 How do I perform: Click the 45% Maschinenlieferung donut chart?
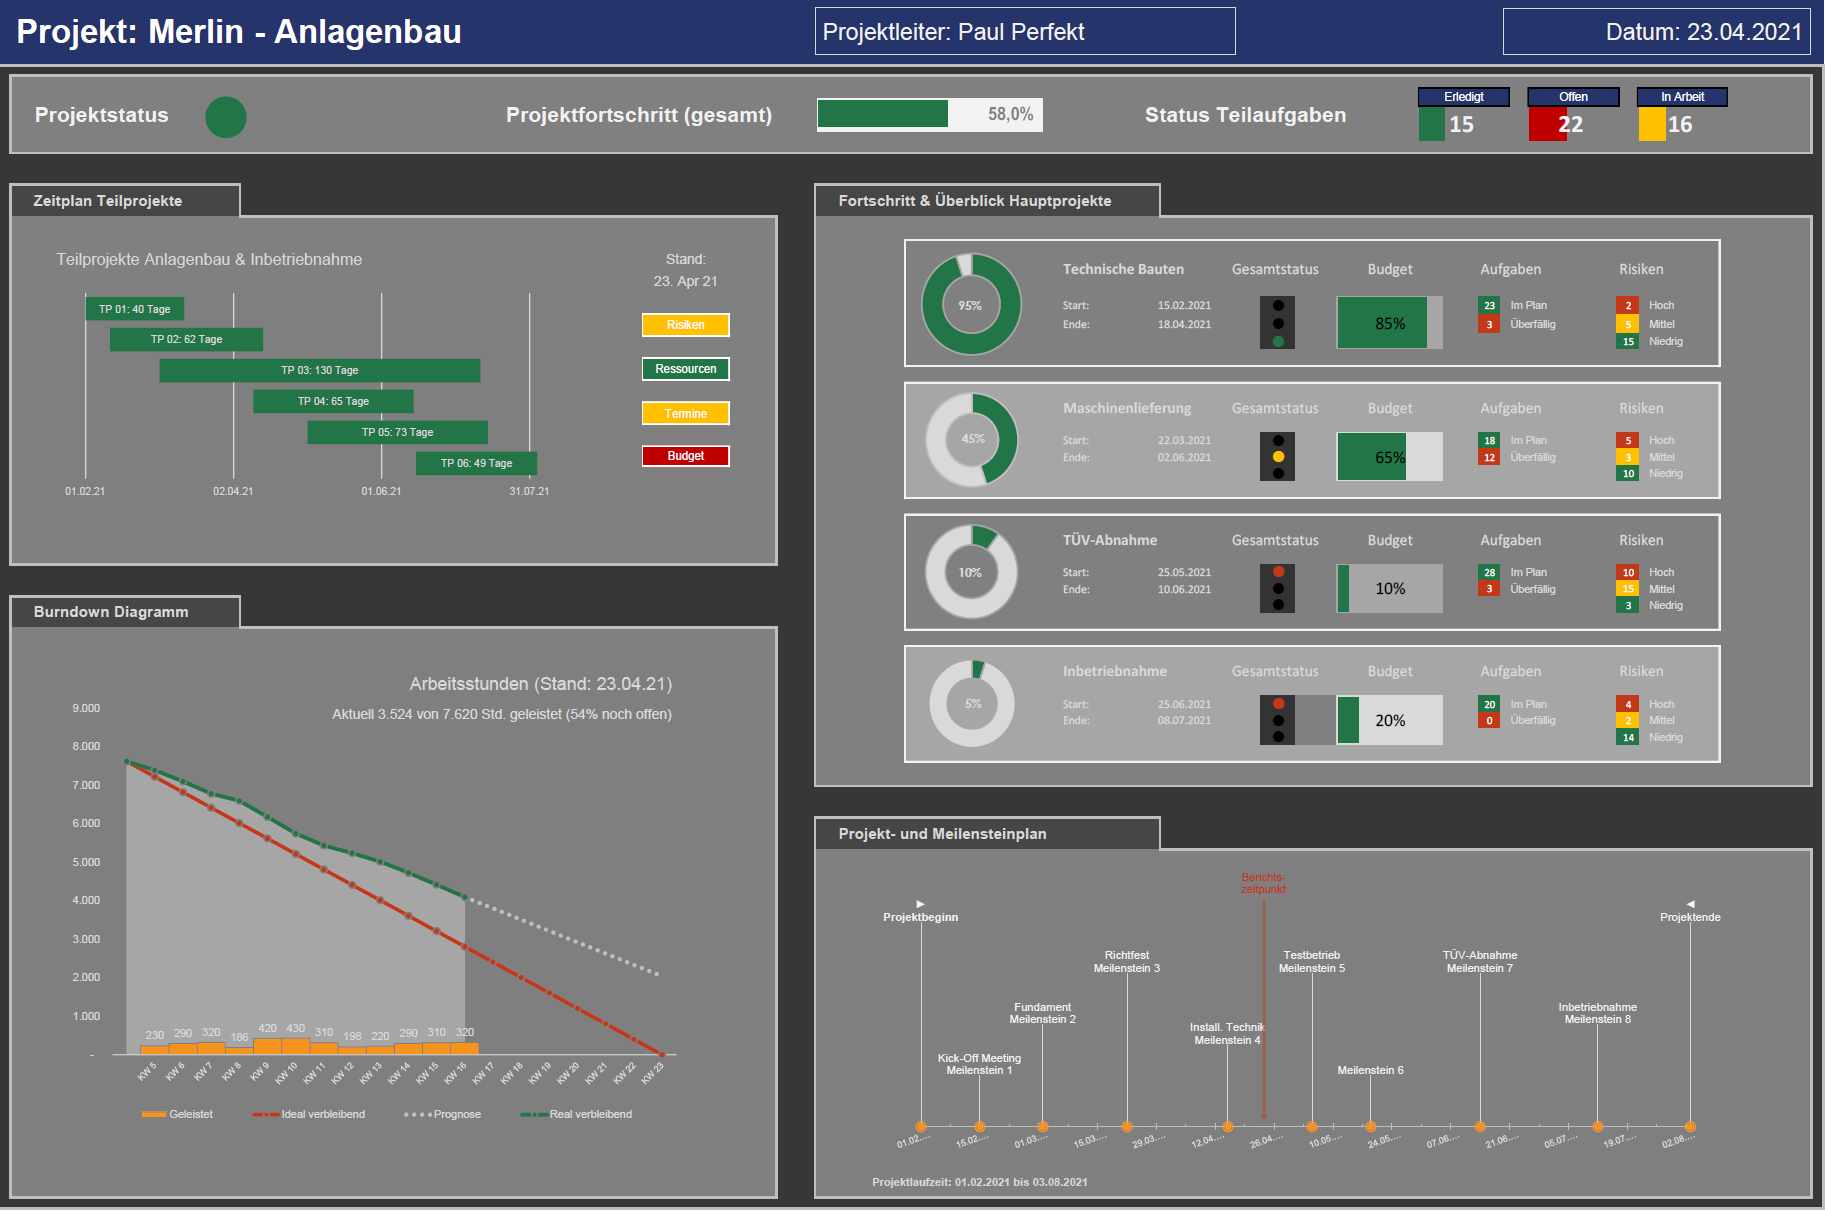pos(972,439)
